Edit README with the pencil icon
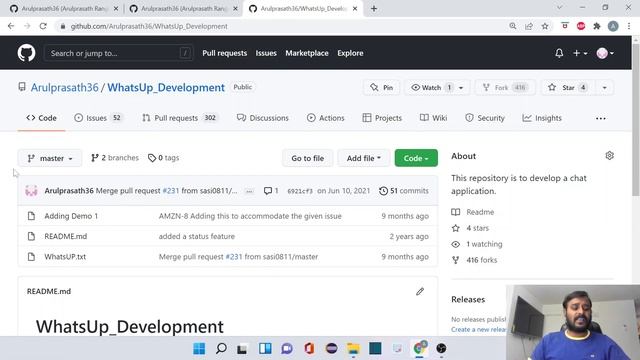 (420, 291)
